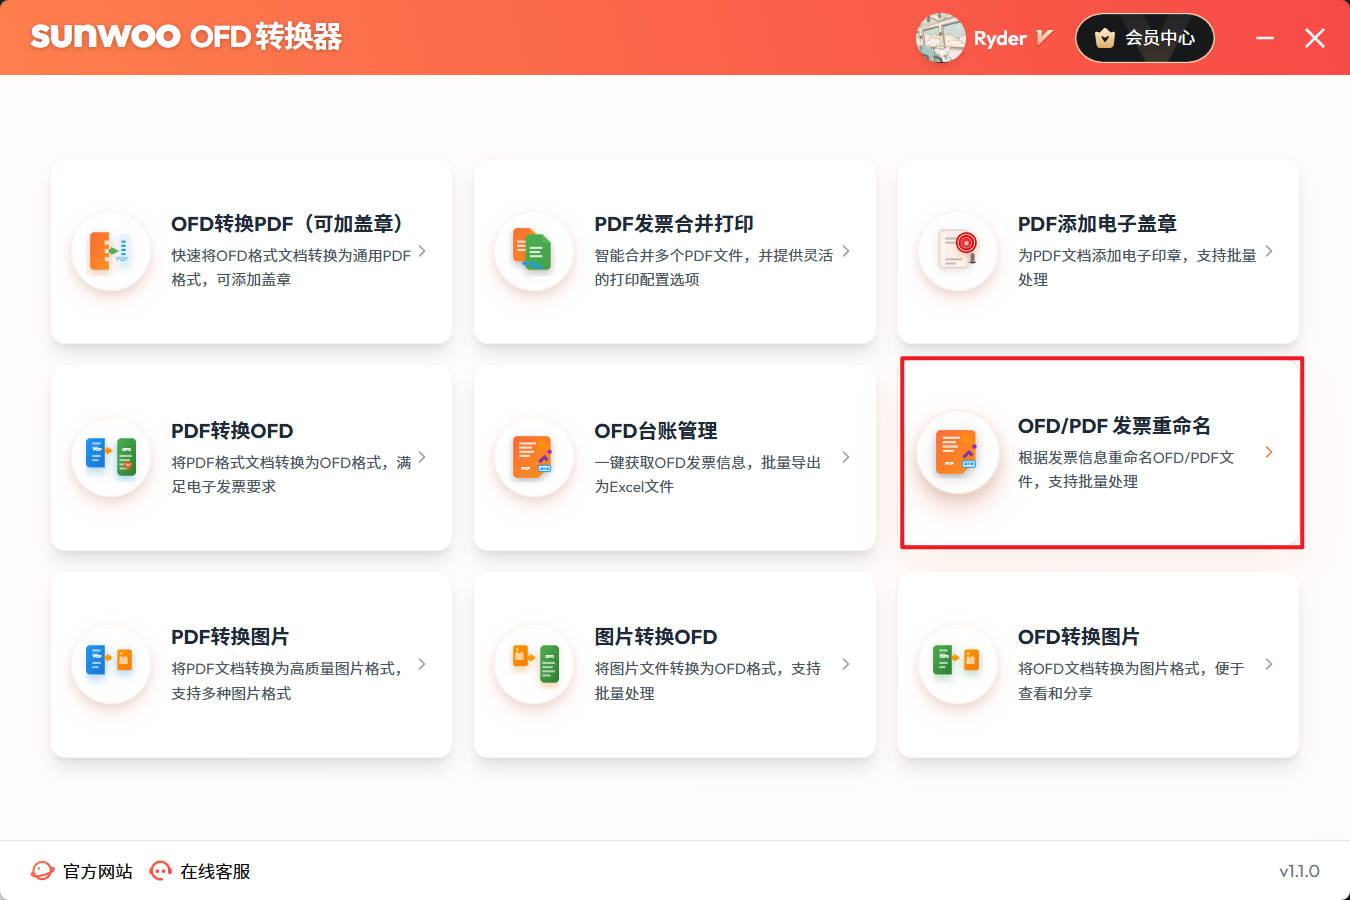
Task: Click the 官方网站 planet icon
Action: coord(42,871)
